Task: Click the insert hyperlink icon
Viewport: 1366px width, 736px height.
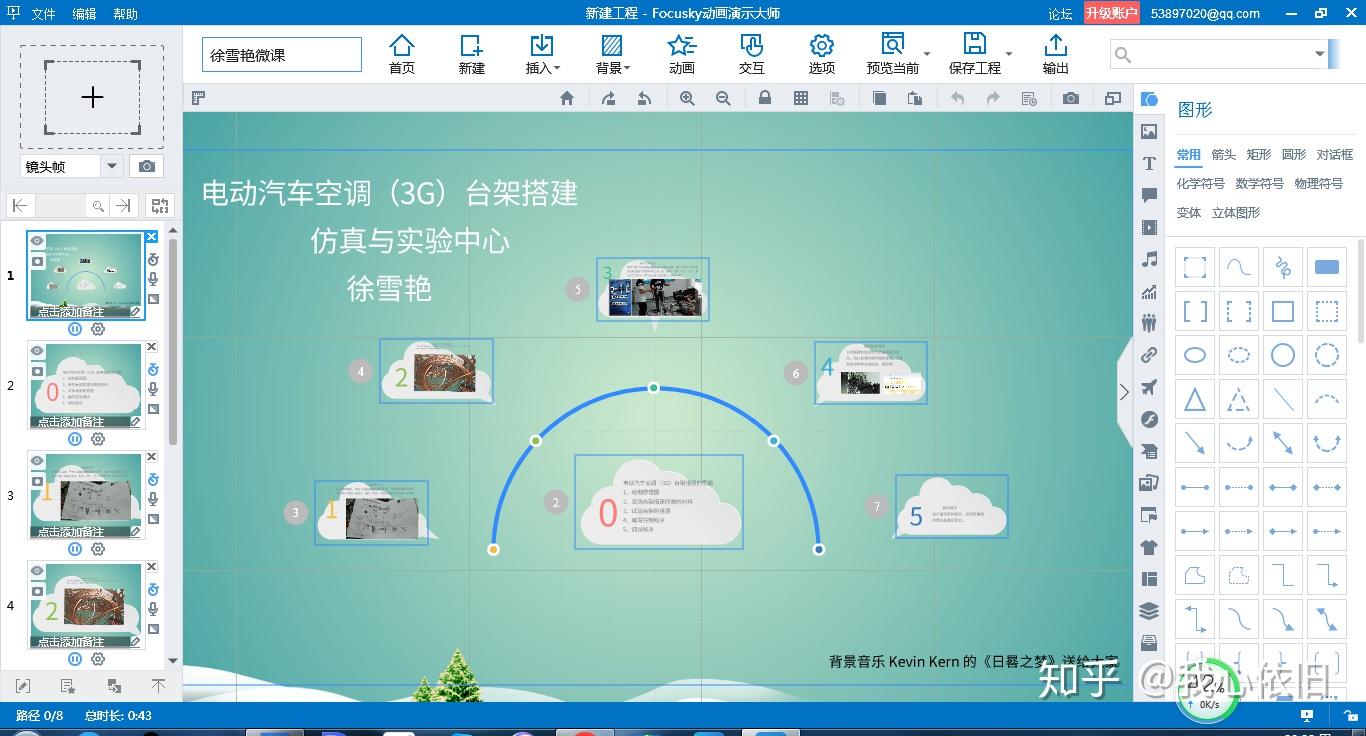Action: [x=1149, y=355]
